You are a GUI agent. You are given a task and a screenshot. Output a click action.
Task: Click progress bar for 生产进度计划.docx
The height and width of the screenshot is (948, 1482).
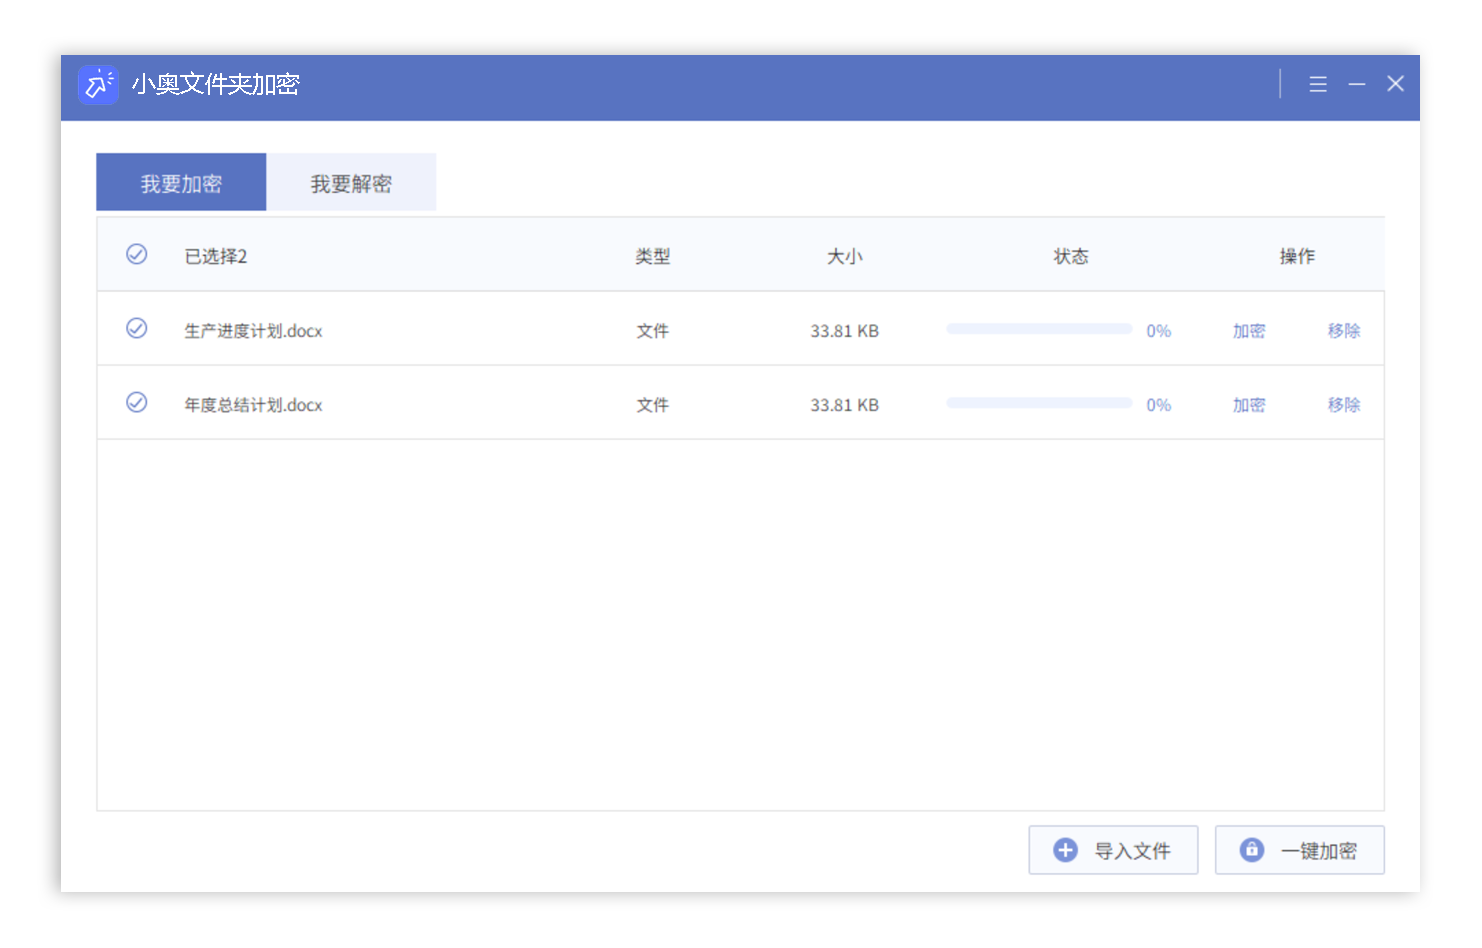[1039, 329]
